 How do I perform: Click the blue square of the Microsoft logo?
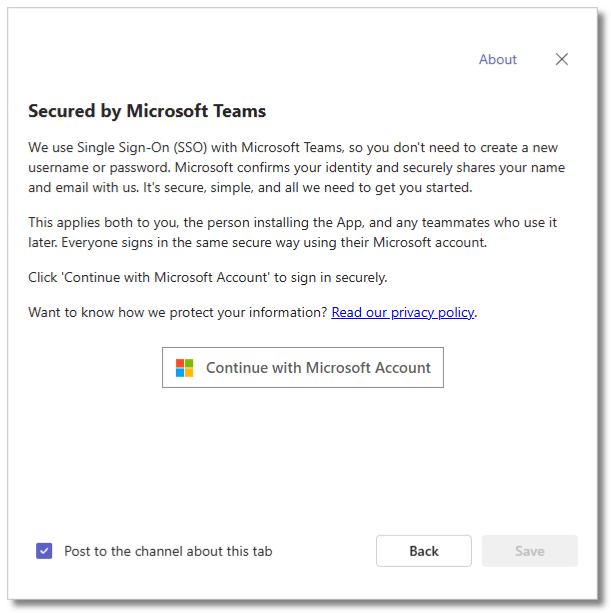pyautogui.click(x=180, y=373)
